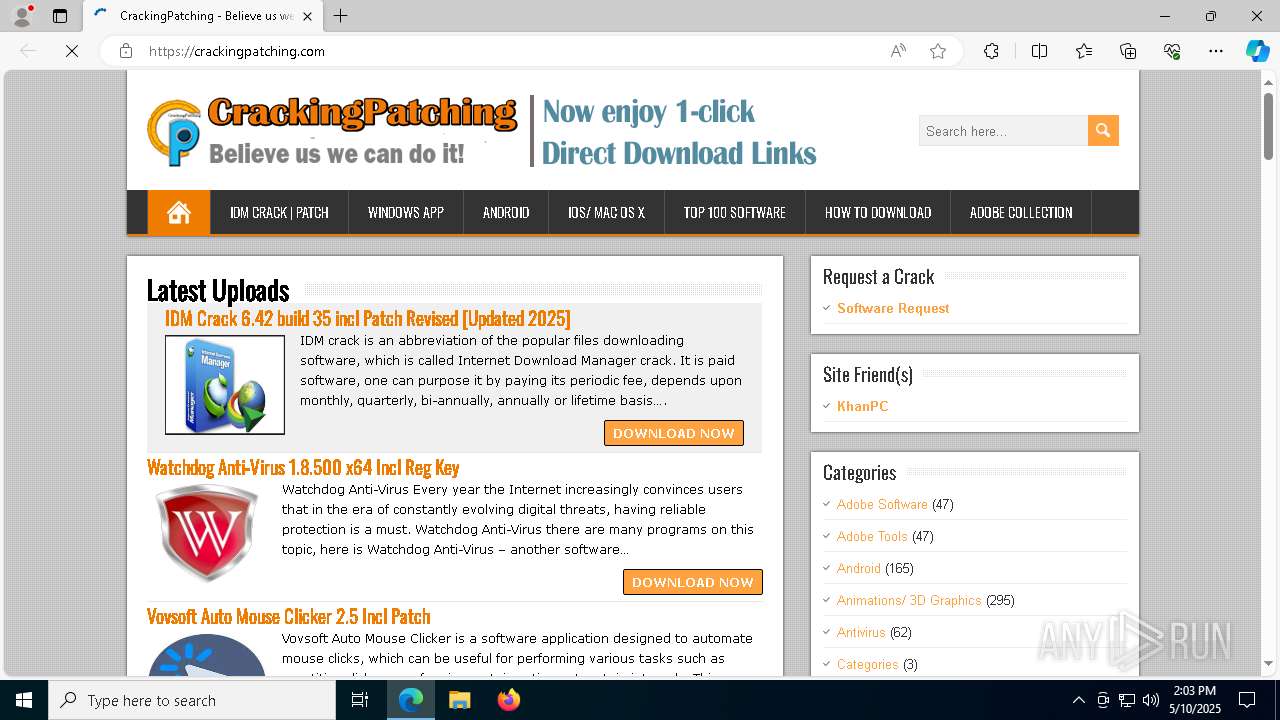The width and height of the screenshot is (1280, 720).
Task: Open Adobe Software category
Action: click(x=882, y=504)
